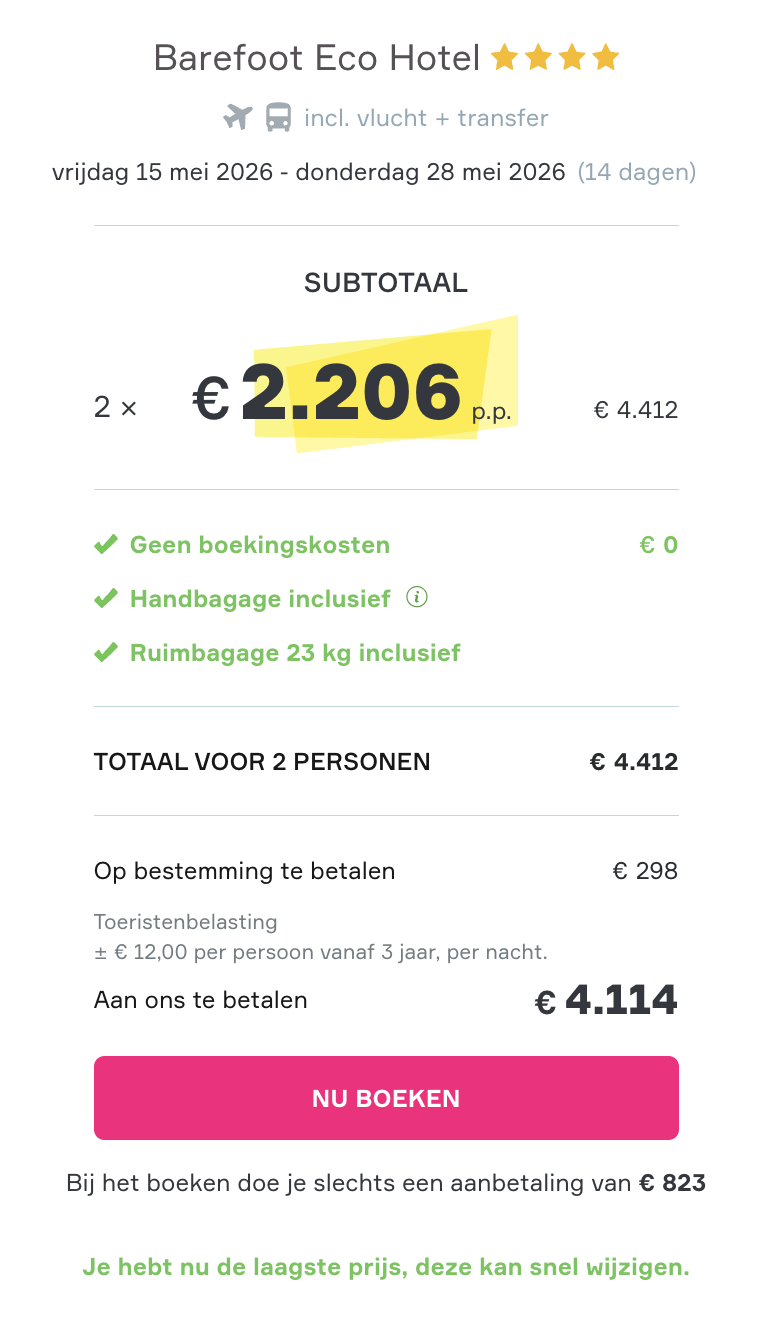Image resolution: width=758 pixels, height=1336 pixels.
Task: Click the fourth yellow rating star
Action: 606,58
